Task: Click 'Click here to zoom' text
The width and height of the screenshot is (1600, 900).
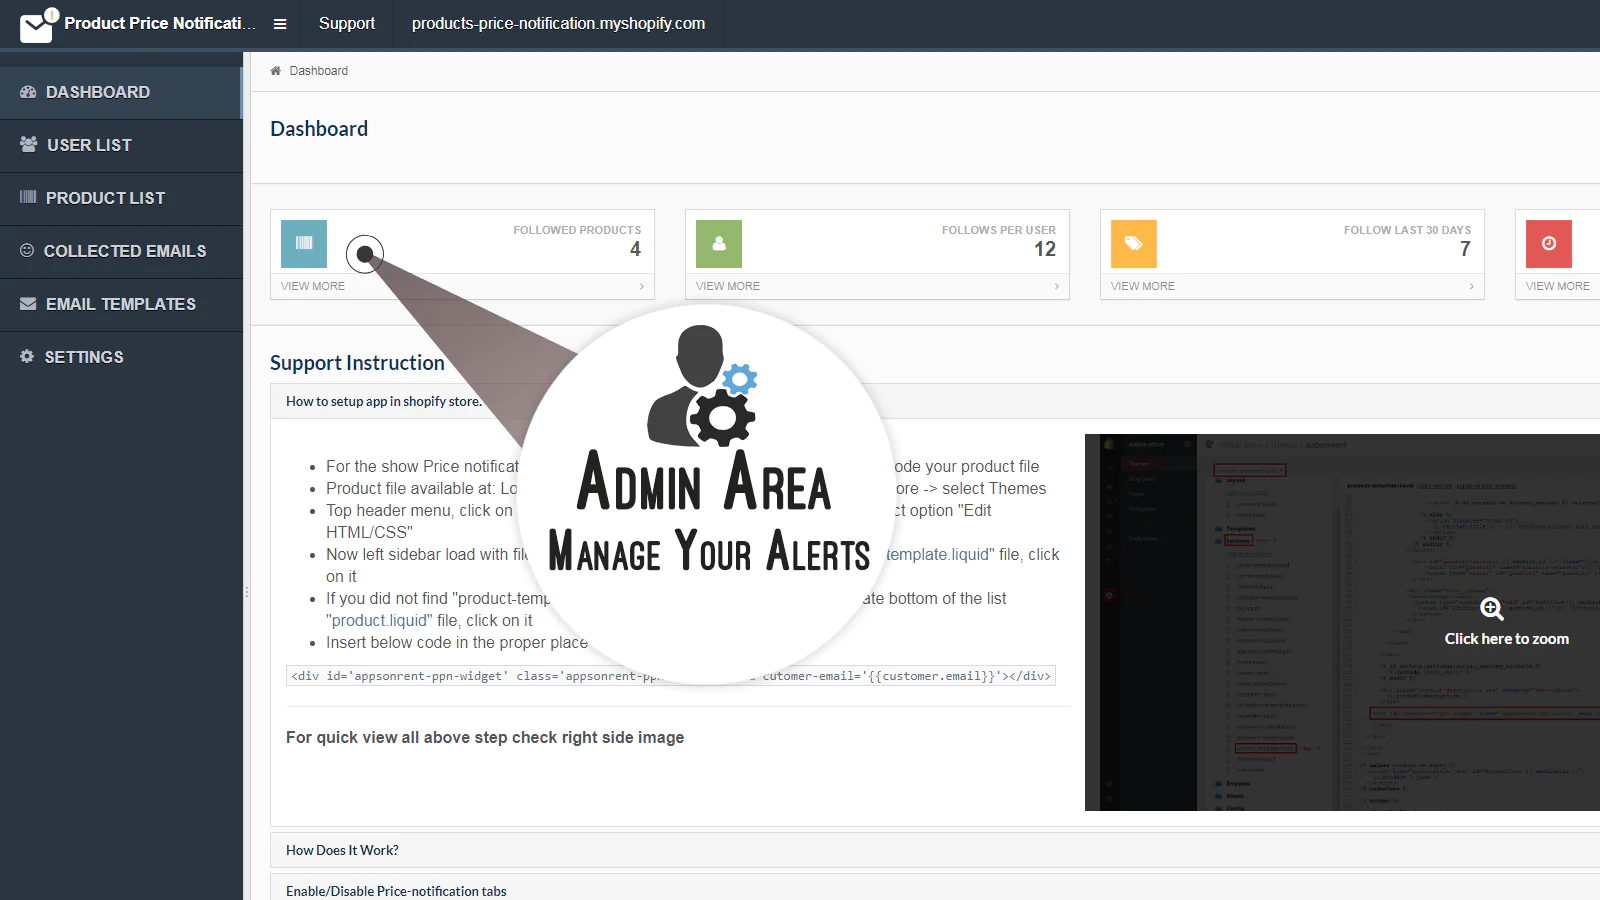Action: [1506, 639]
